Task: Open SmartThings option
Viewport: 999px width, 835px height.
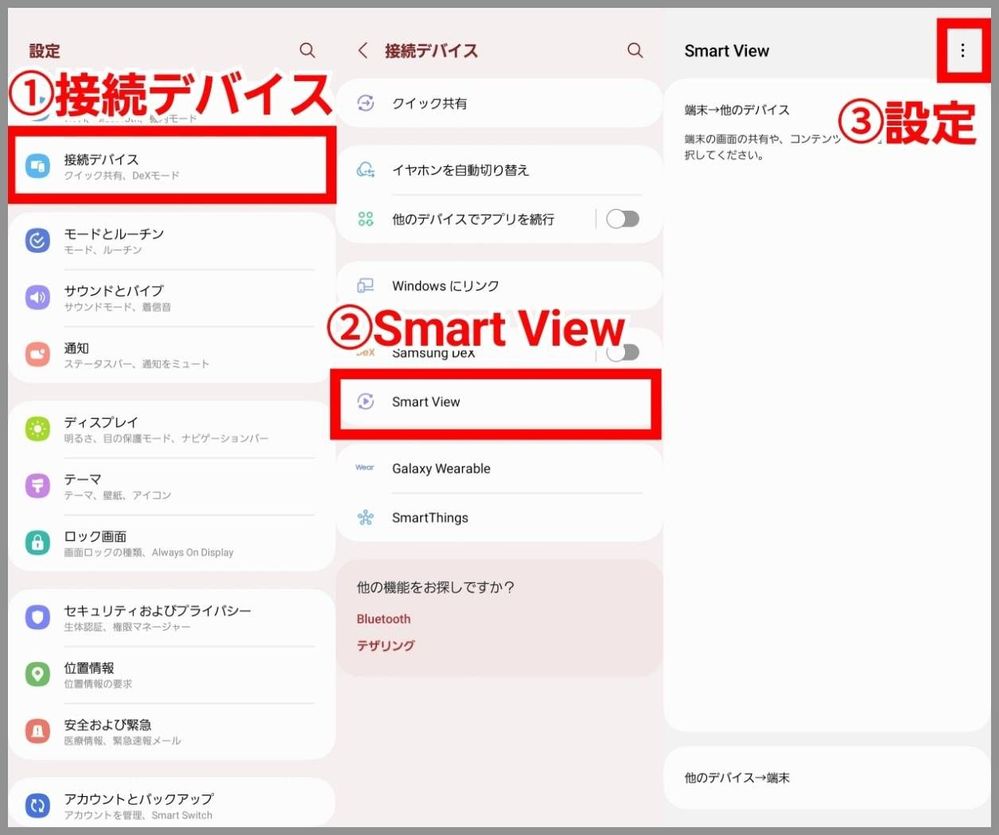Action: [500, 517]
